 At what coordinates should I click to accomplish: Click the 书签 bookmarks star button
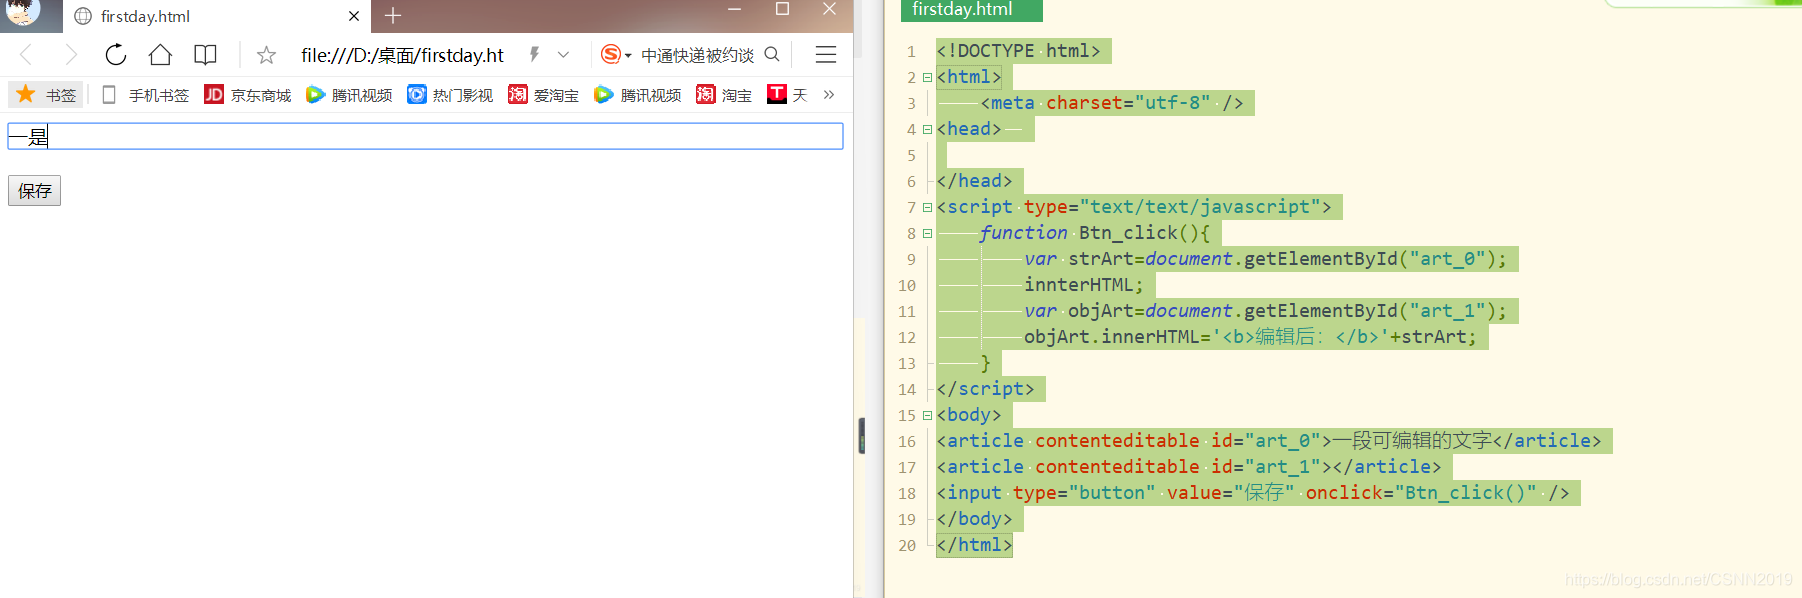[x=46, y=95]
